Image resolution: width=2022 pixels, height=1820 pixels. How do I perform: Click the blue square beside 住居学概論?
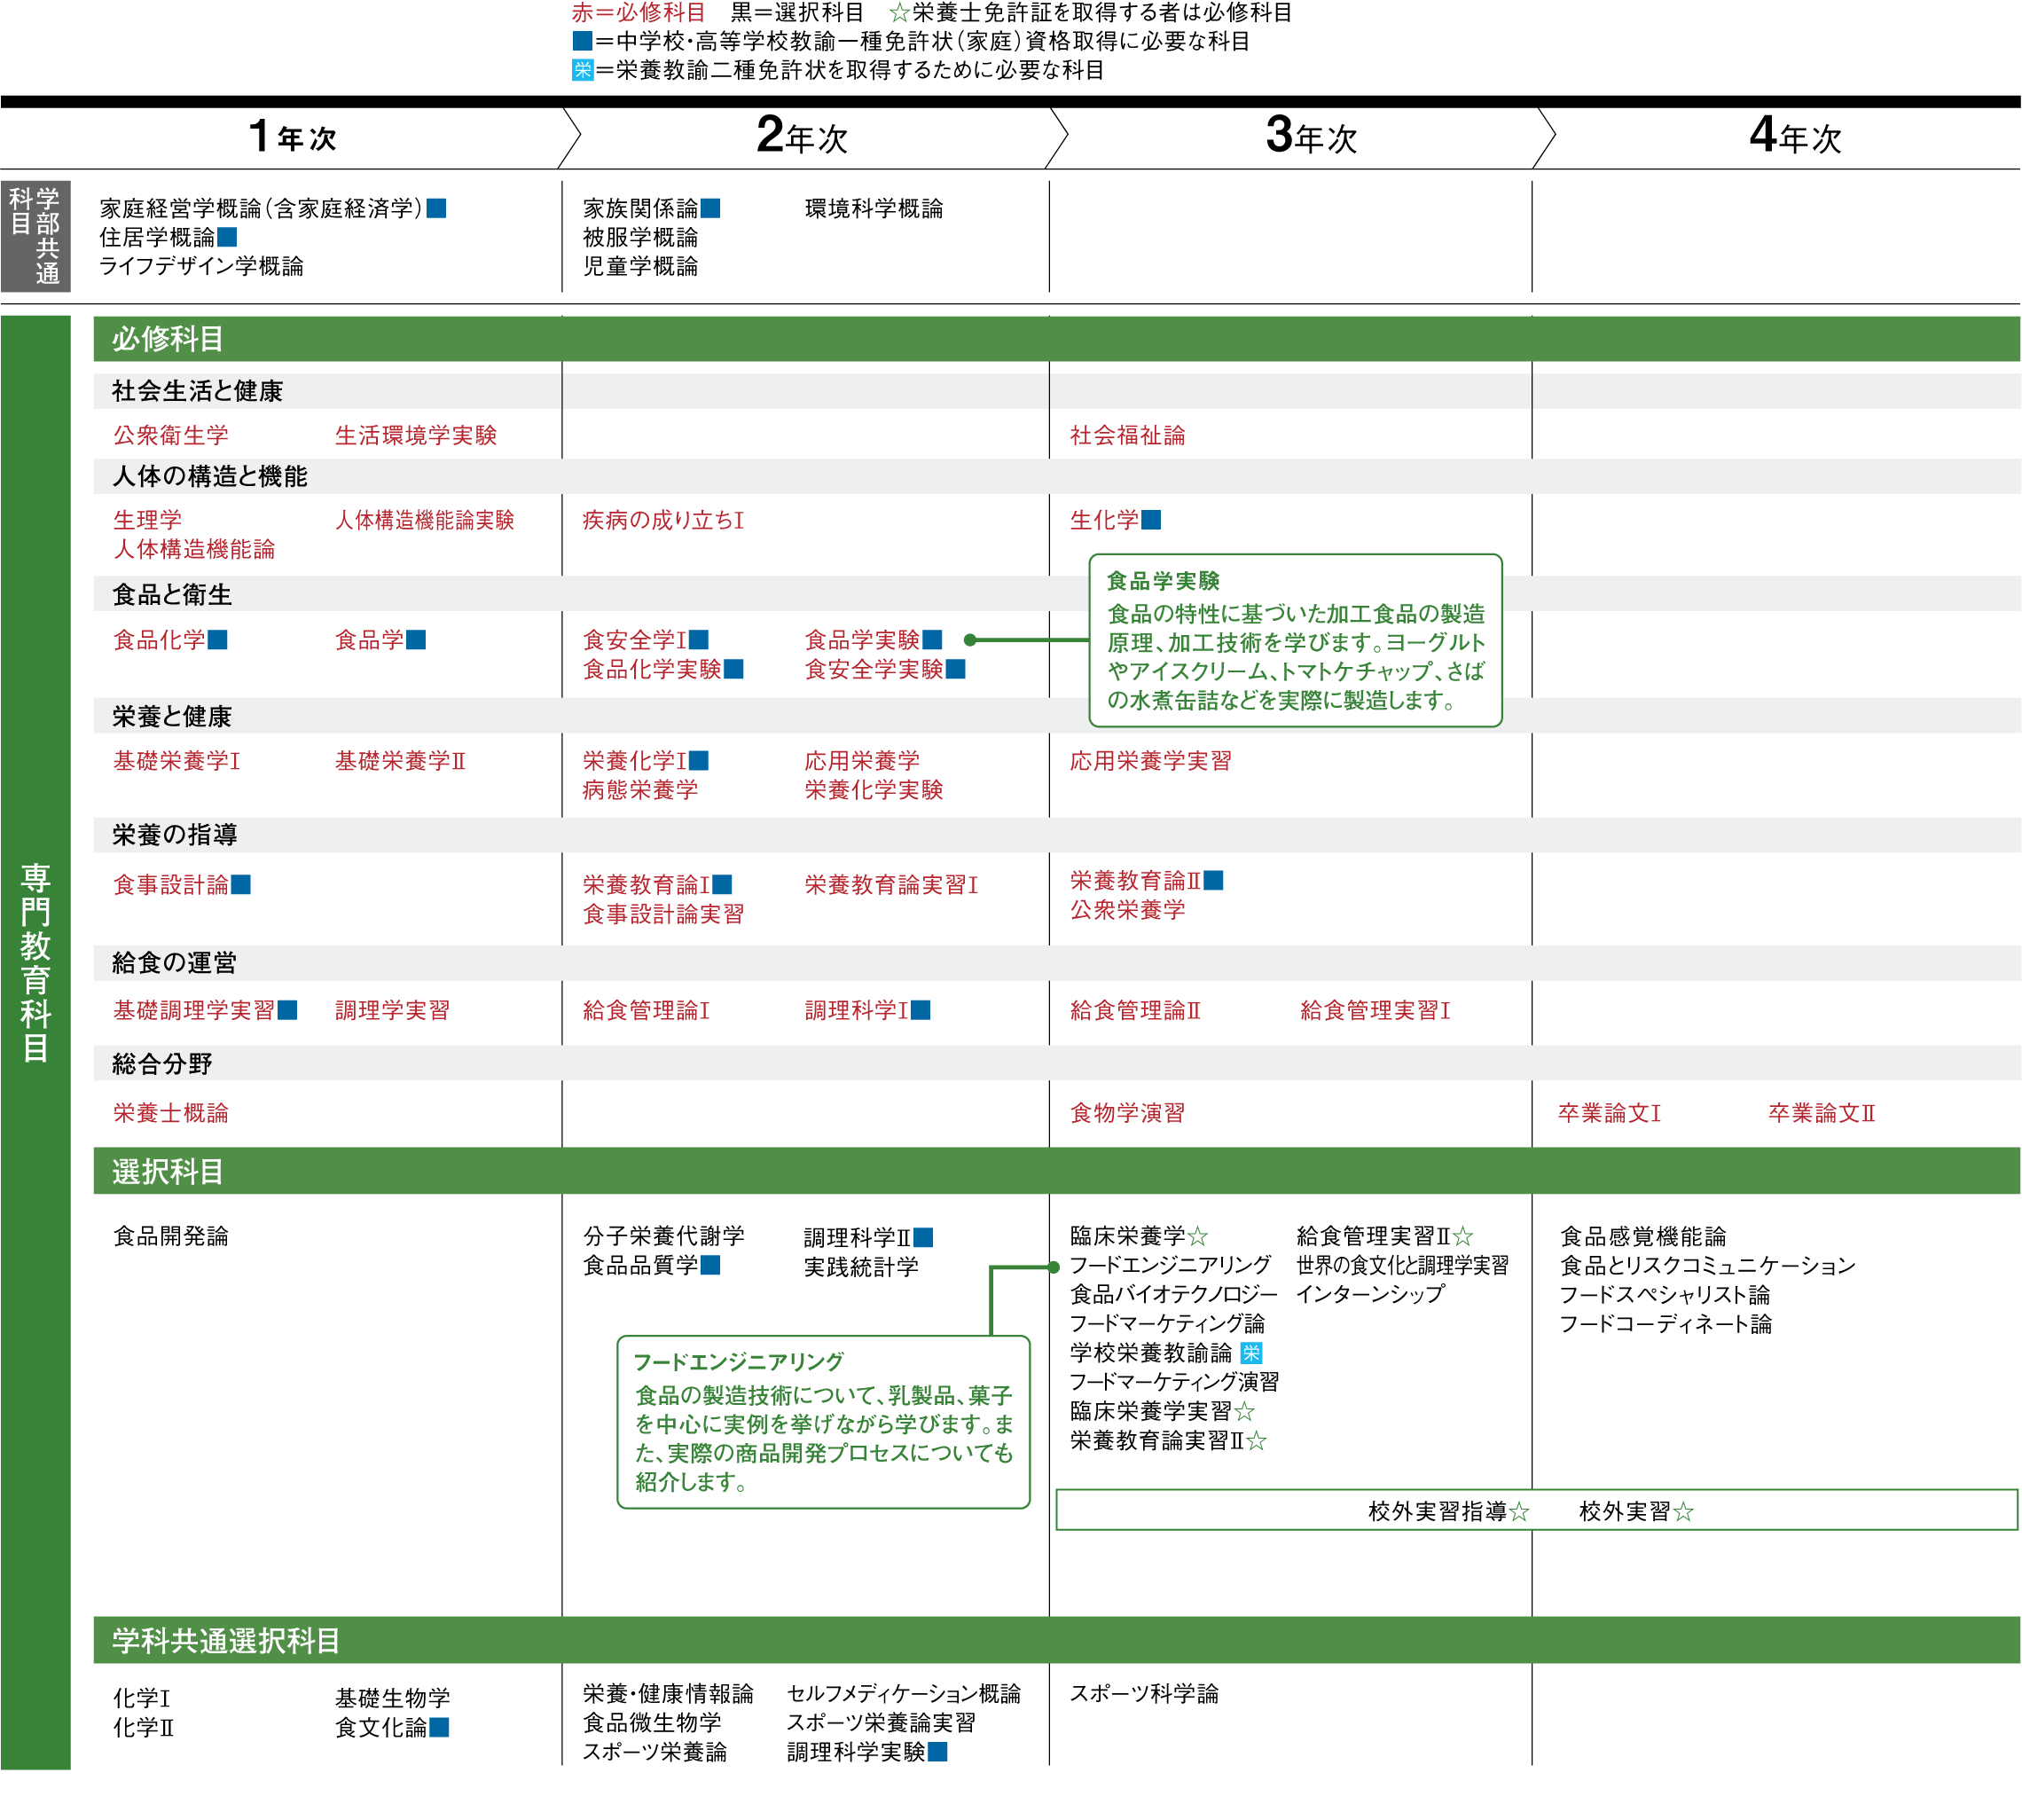[228, 237]
